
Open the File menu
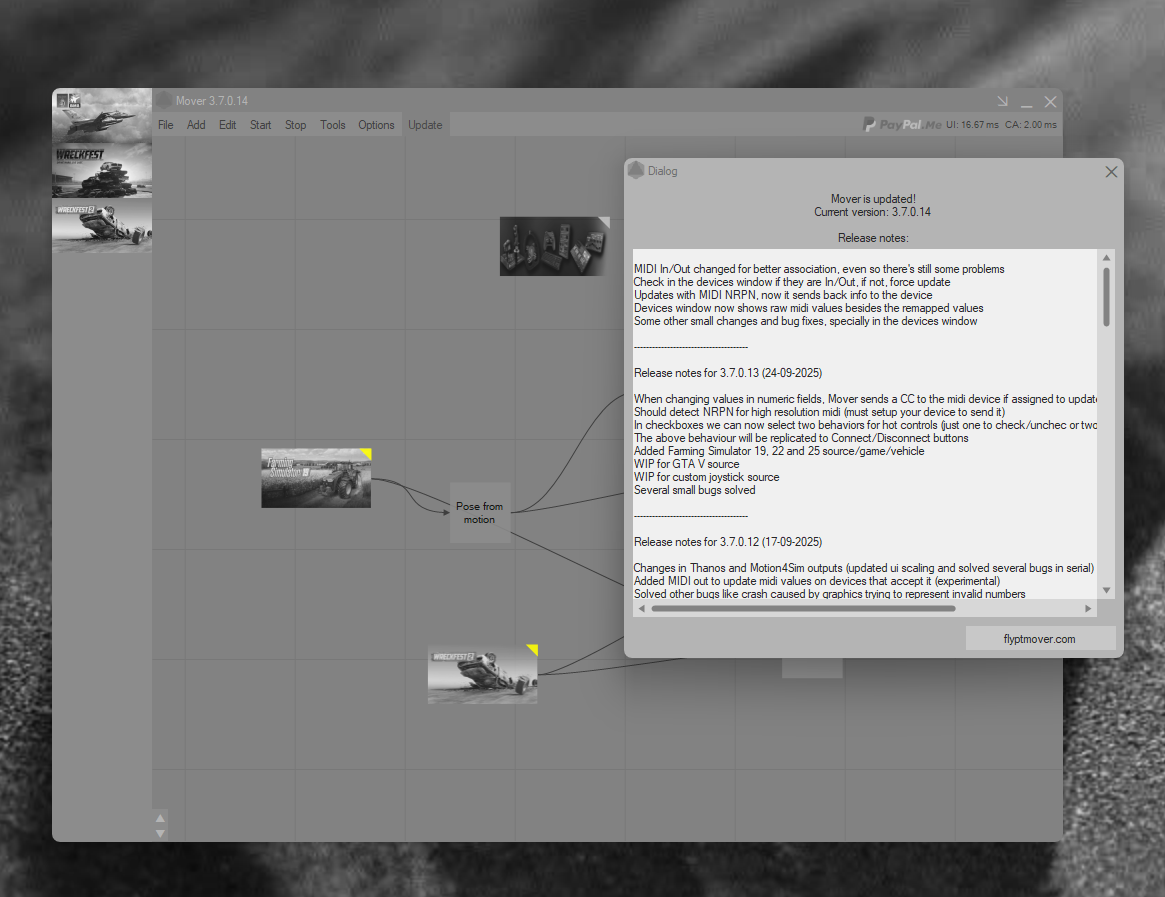click(x=166, y=125)
